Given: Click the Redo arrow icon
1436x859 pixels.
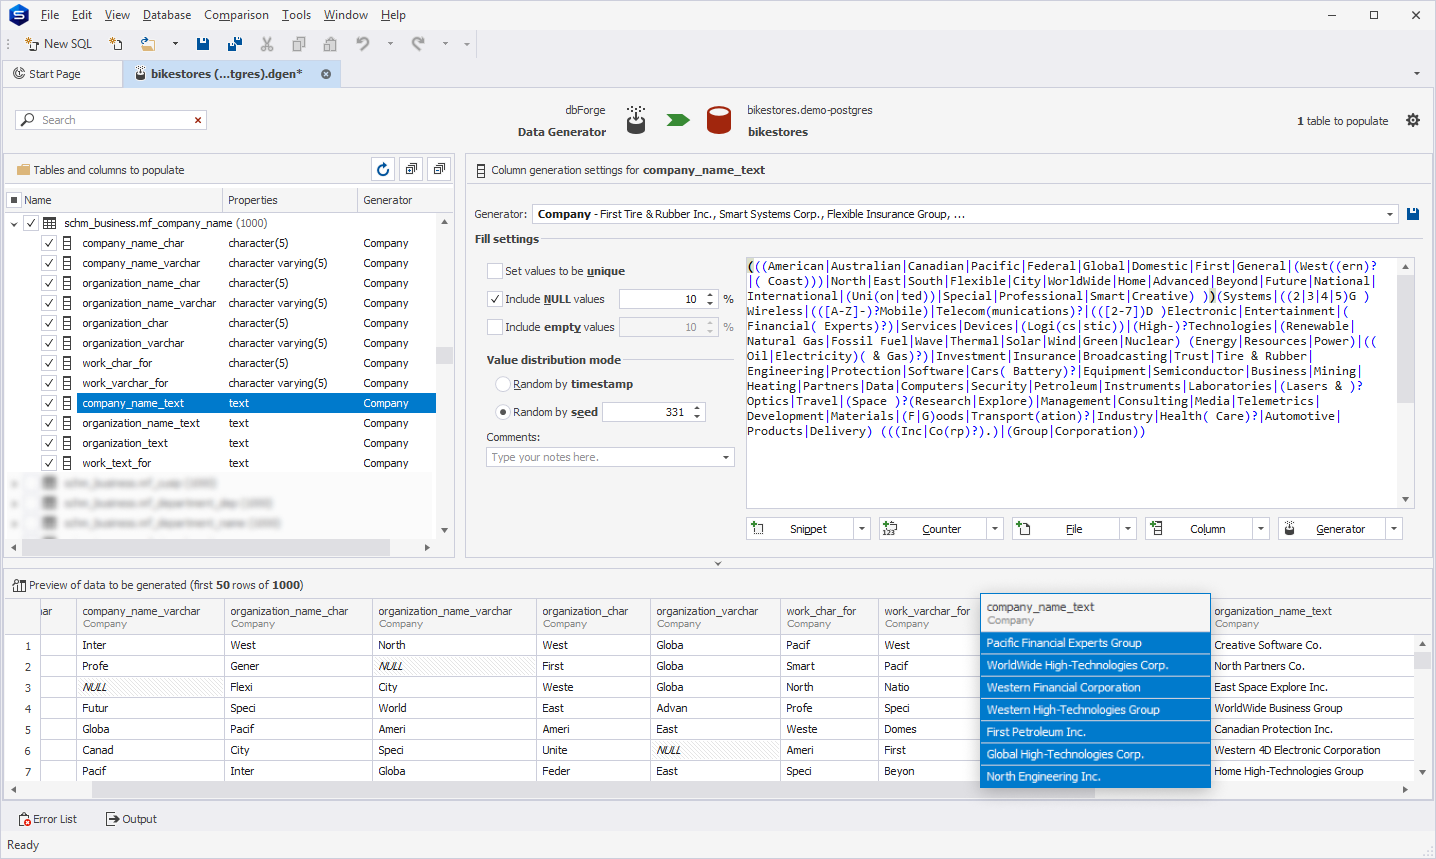Looking at the screenshot, I should point(418,44).
